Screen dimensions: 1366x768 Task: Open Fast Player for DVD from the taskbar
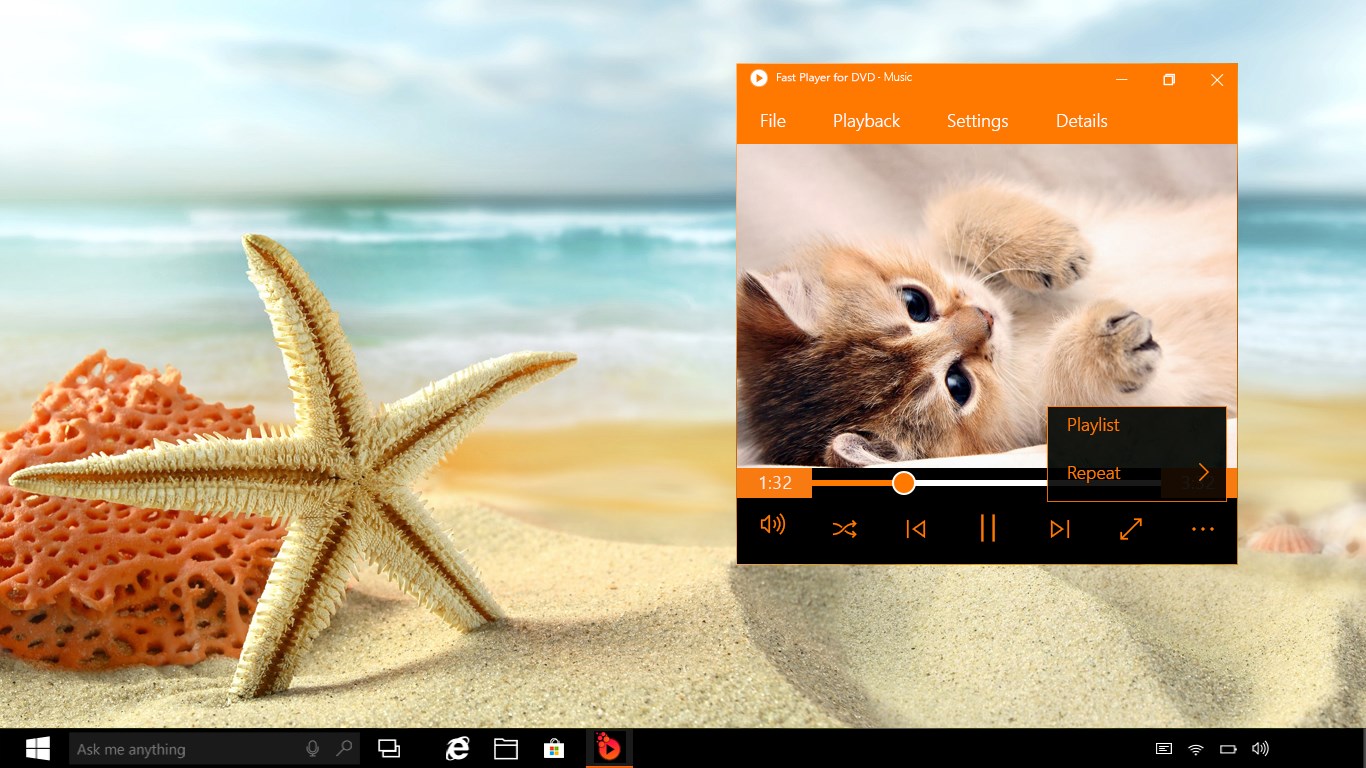pos(609,747)
